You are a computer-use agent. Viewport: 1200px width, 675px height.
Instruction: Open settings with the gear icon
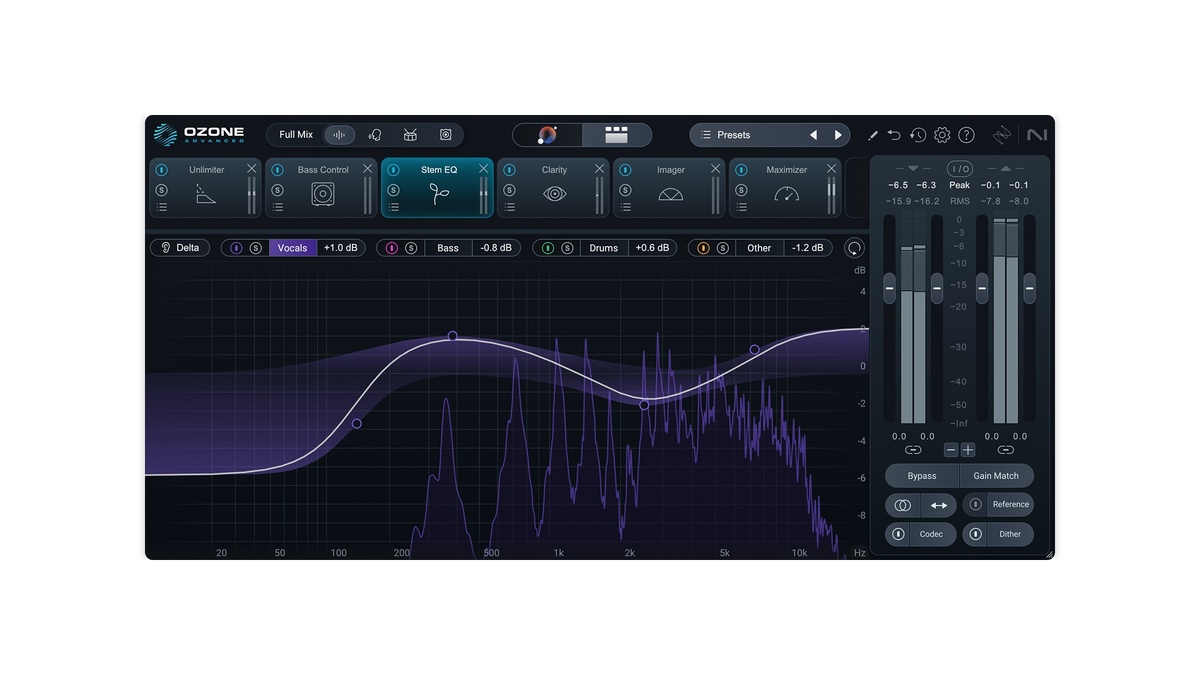tap(942, 135)
